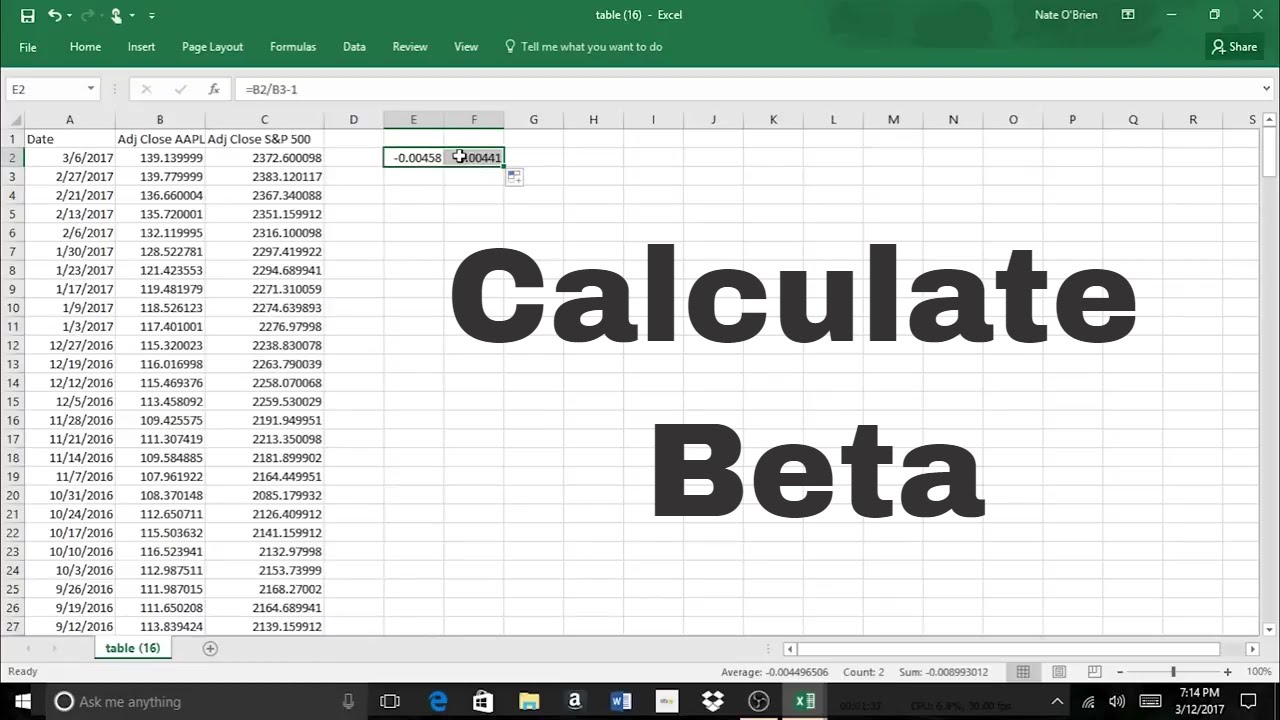Image resolution: width=1280 pixels, height=720 pixels.
Task: Open the Windows Store taskbar icon
Action: coord(483,701)
